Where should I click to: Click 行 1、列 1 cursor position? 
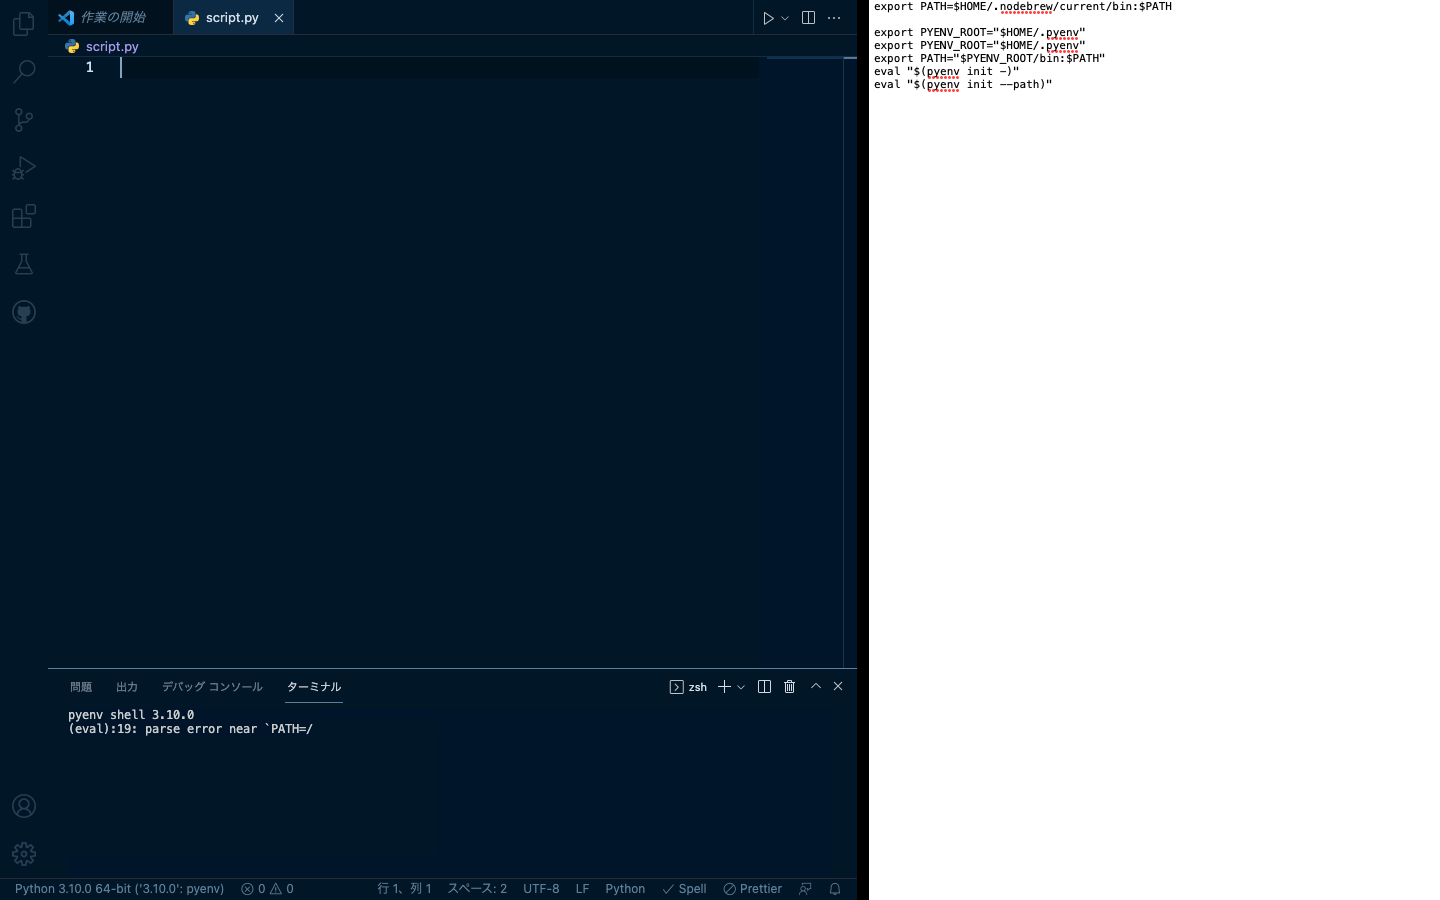[x=404, y=889]
